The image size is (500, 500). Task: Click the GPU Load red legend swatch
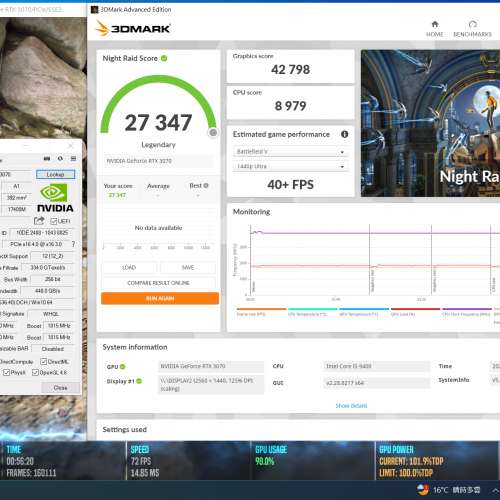[x=415, y=309]
